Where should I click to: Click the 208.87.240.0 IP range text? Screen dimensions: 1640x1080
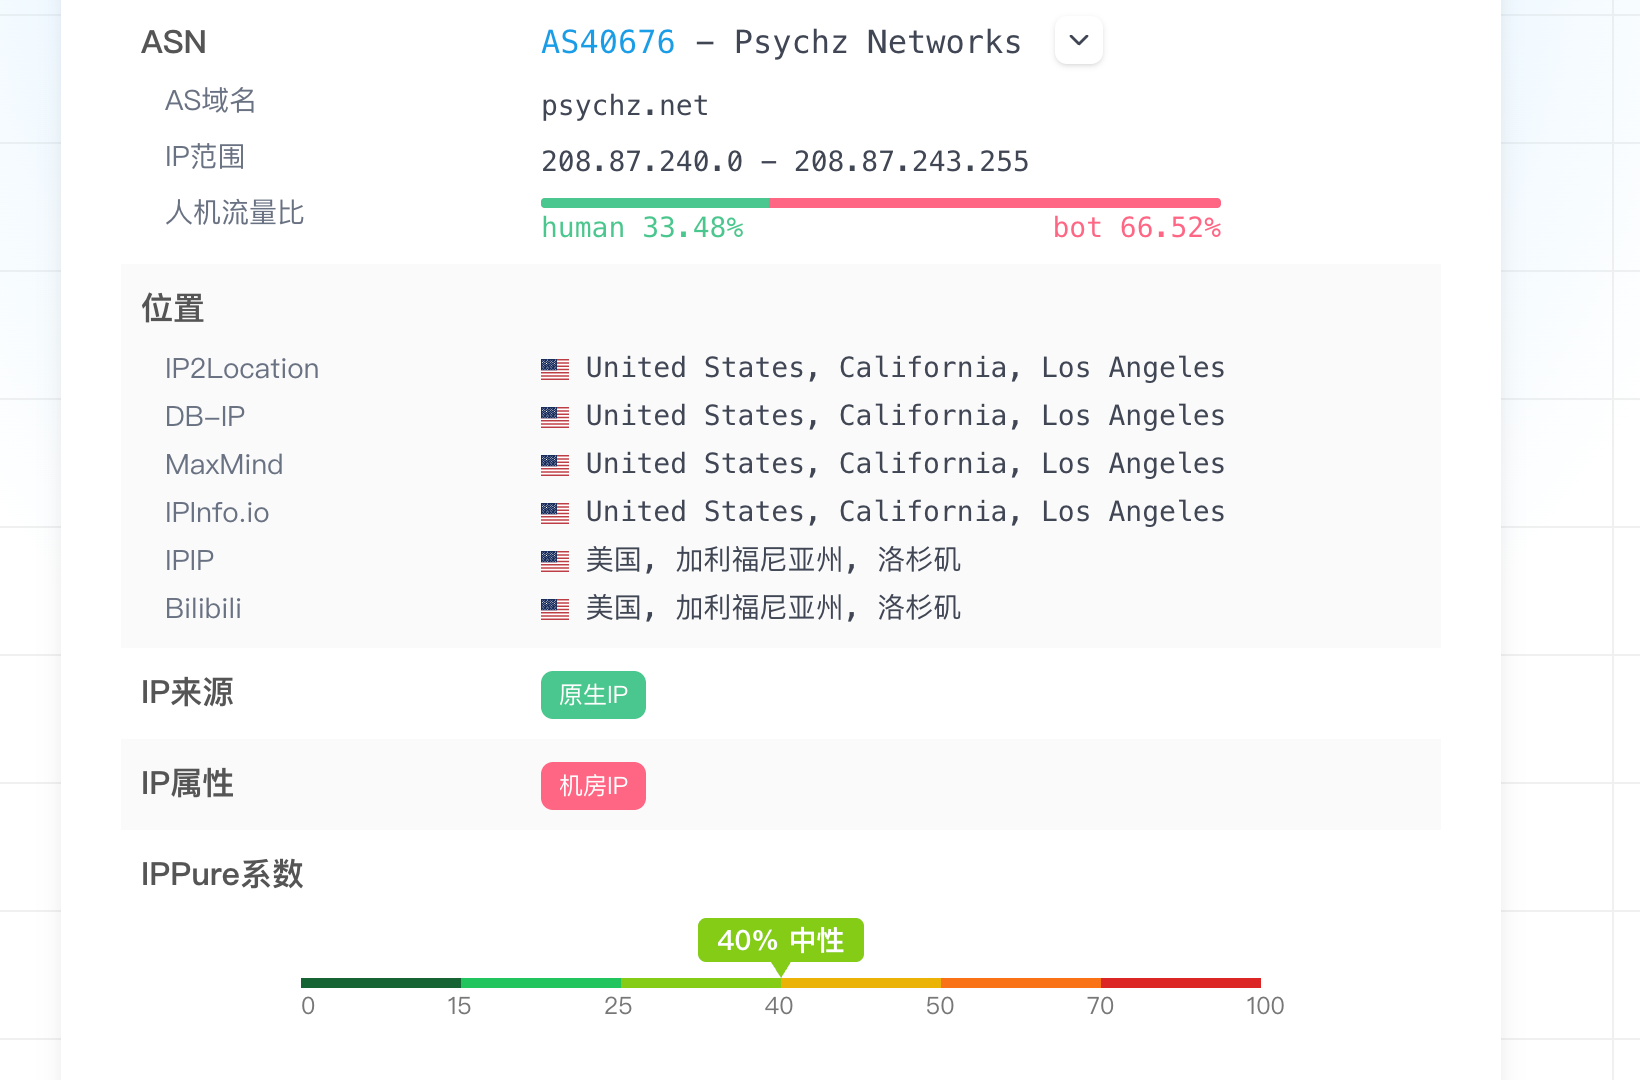[x=785, y=162]
